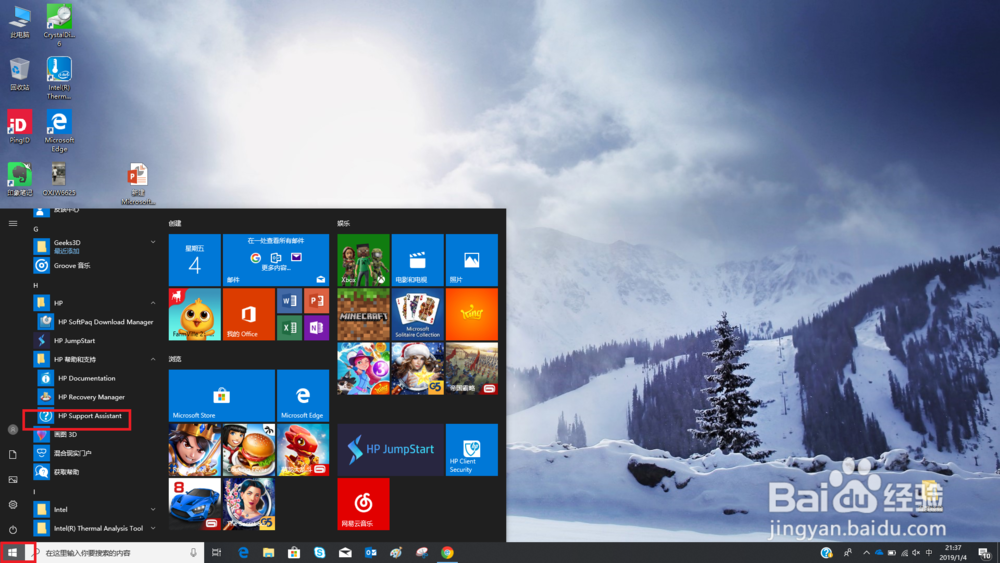Select the 回收站 recycle bin desktop icon

[19, 74]
